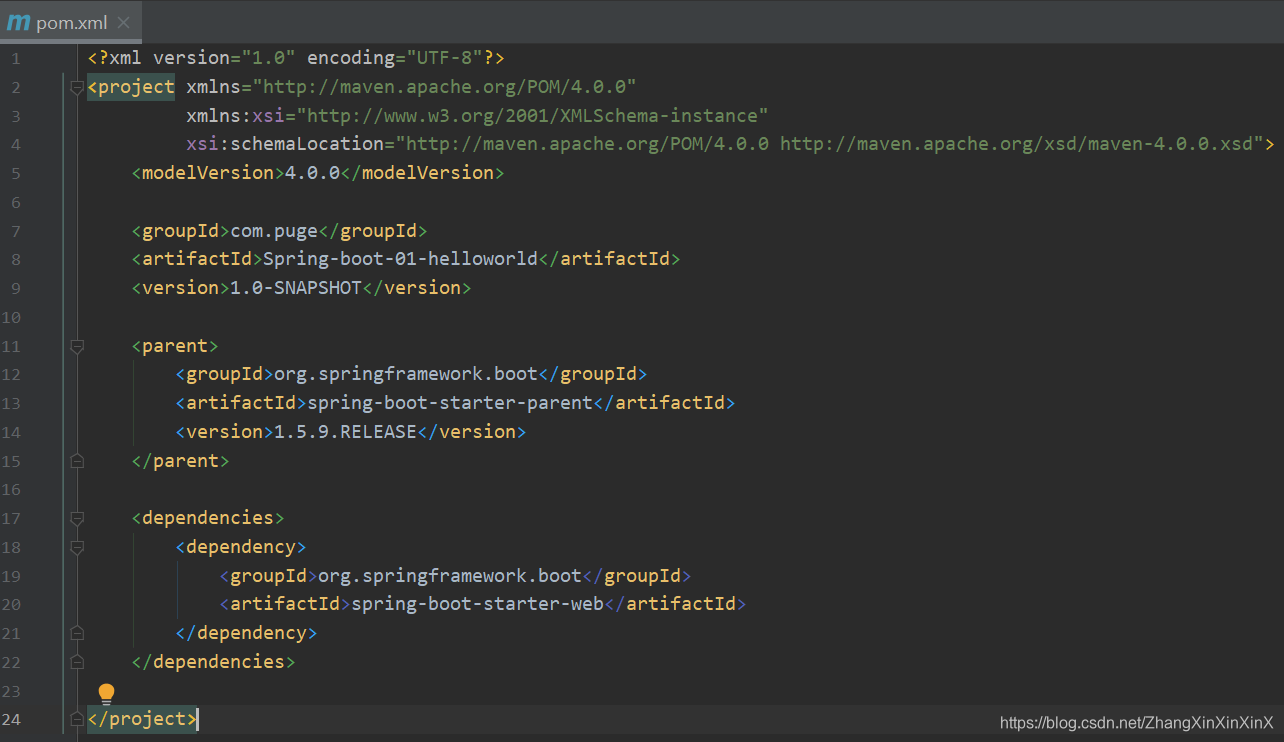This screenshot has height=742, width=1284.
Task: Click the opening parent tag
Action: (x=175, y=346)
